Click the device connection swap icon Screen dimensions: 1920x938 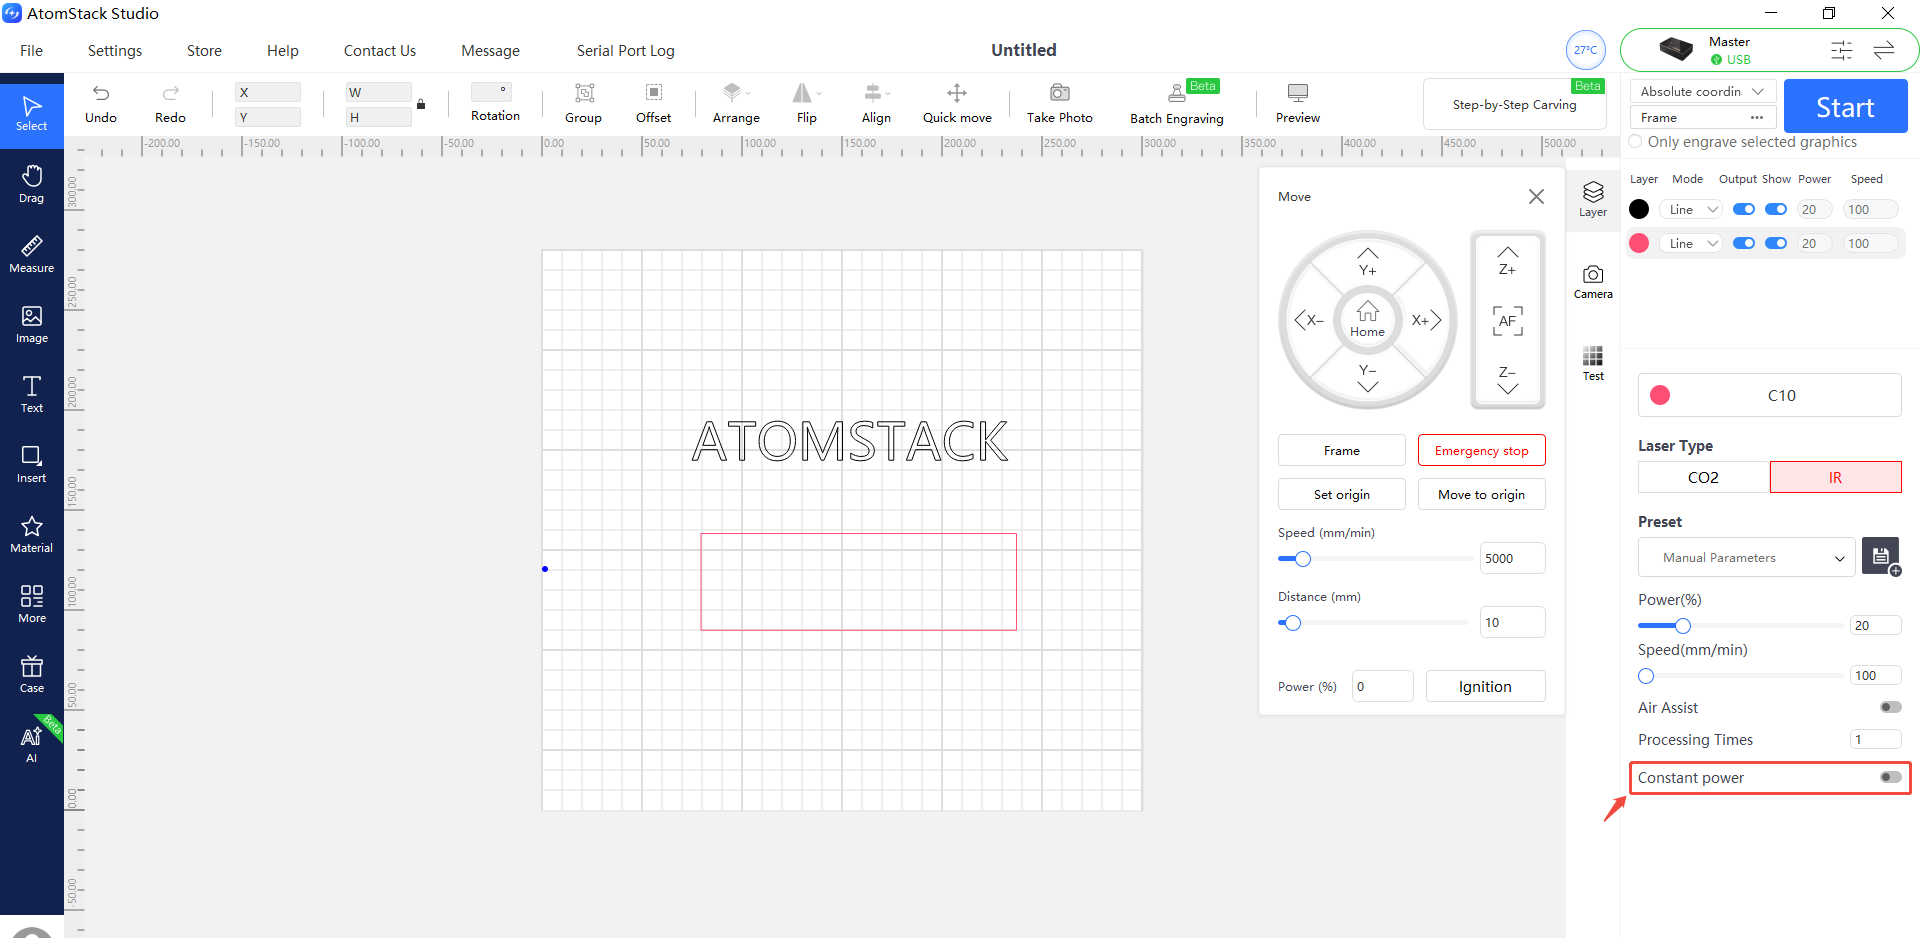click(x=1884, y=50)
